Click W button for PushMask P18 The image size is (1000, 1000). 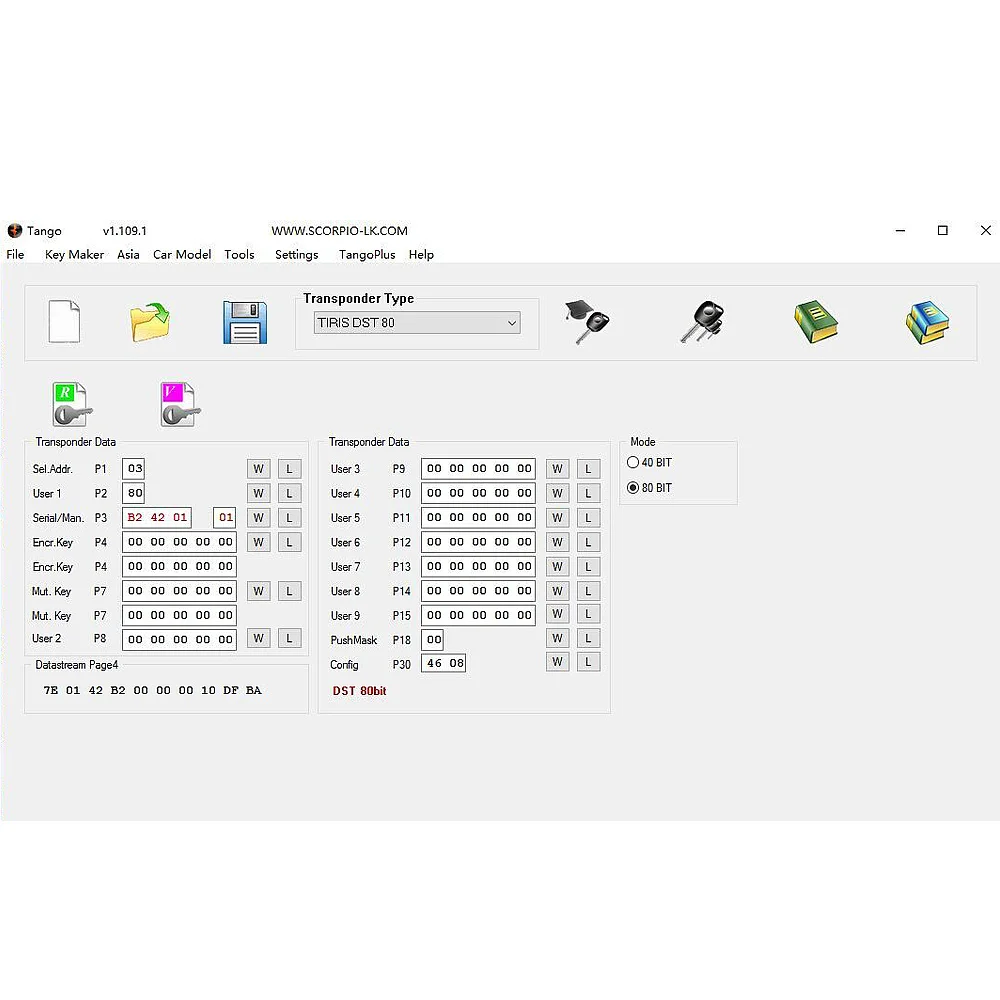[x=557, y=638]
